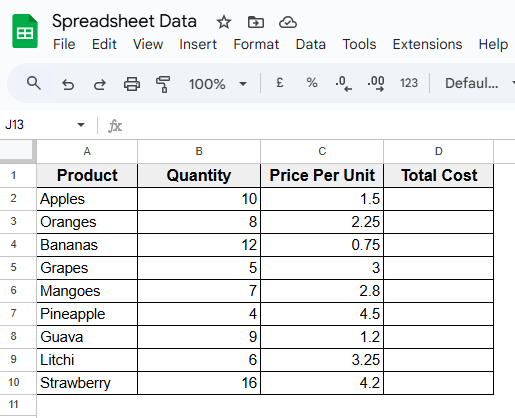
Task: Open the search menus magnifier icon
Action: click(34, 83)
